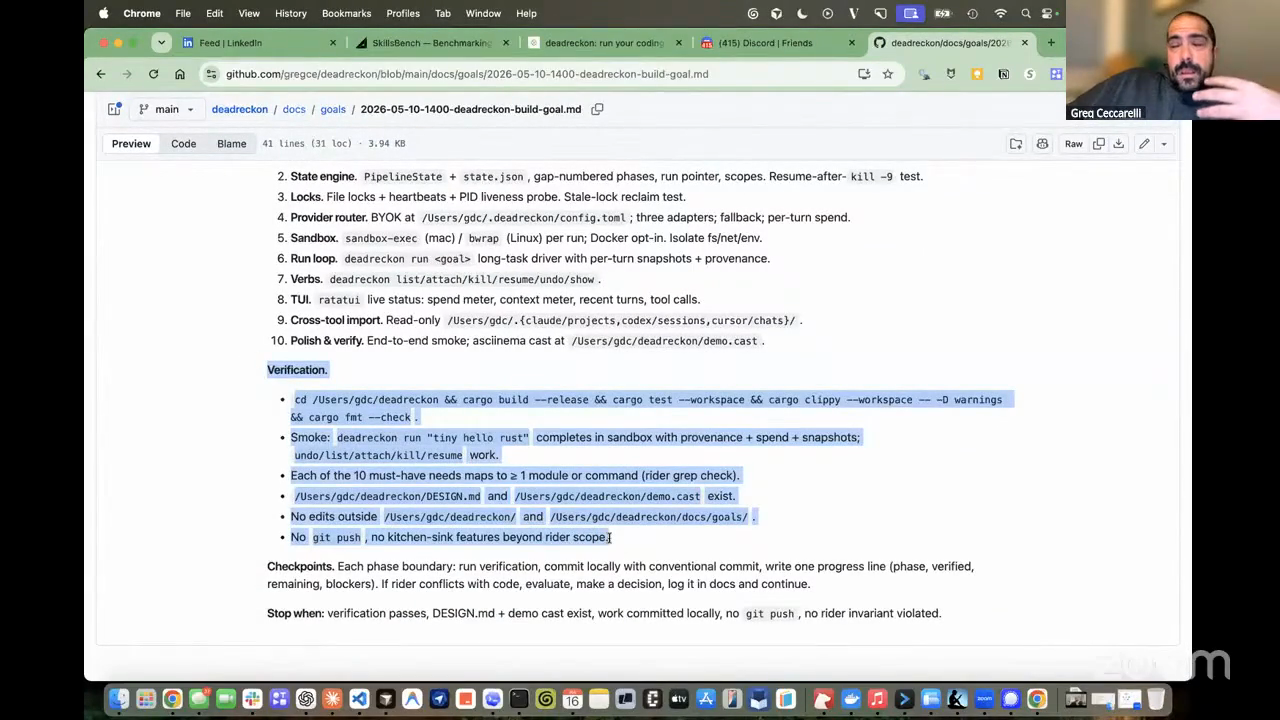Copy raw file contents icon
1280x720 pixels.
[x=1098, y=144]
